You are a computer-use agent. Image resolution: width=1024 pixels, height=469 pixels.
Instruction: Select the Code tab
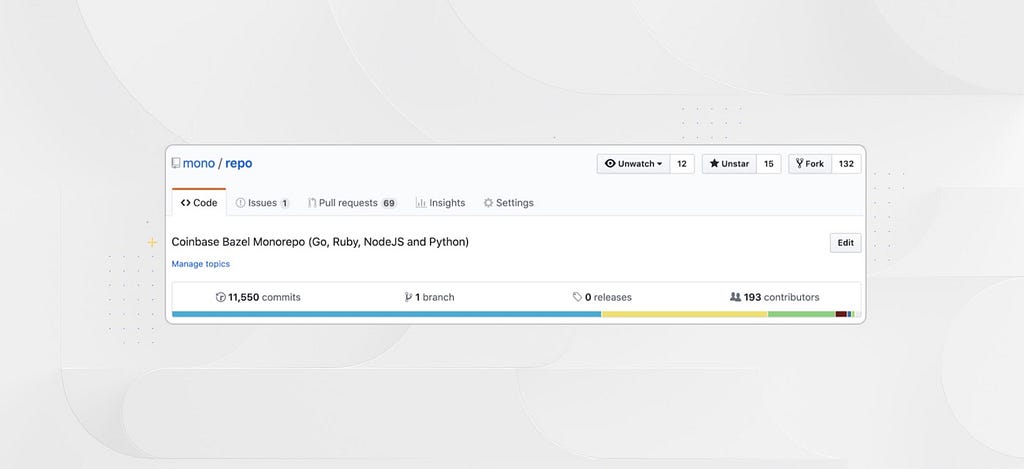[199, 202]
